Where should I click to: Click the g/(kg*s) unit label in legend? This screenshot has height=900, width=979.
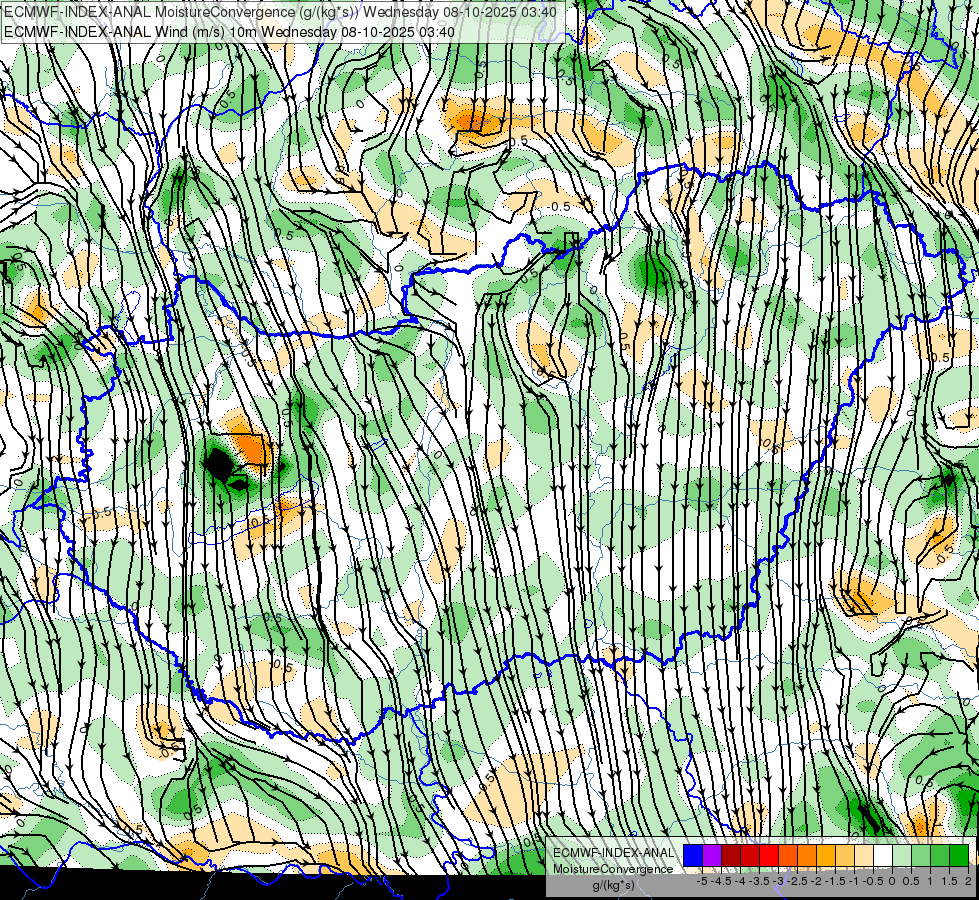(x=613, y=885)
